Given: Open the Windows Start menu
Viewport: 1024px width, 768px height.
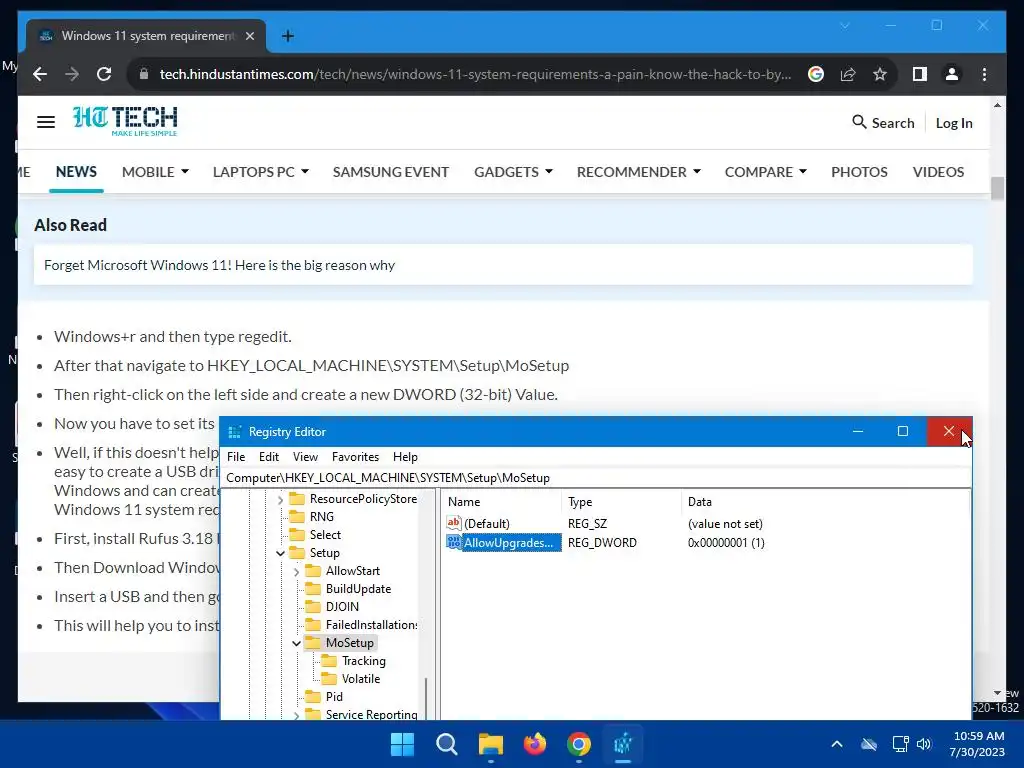Looking at the screenshot, I should click(402, 744).
